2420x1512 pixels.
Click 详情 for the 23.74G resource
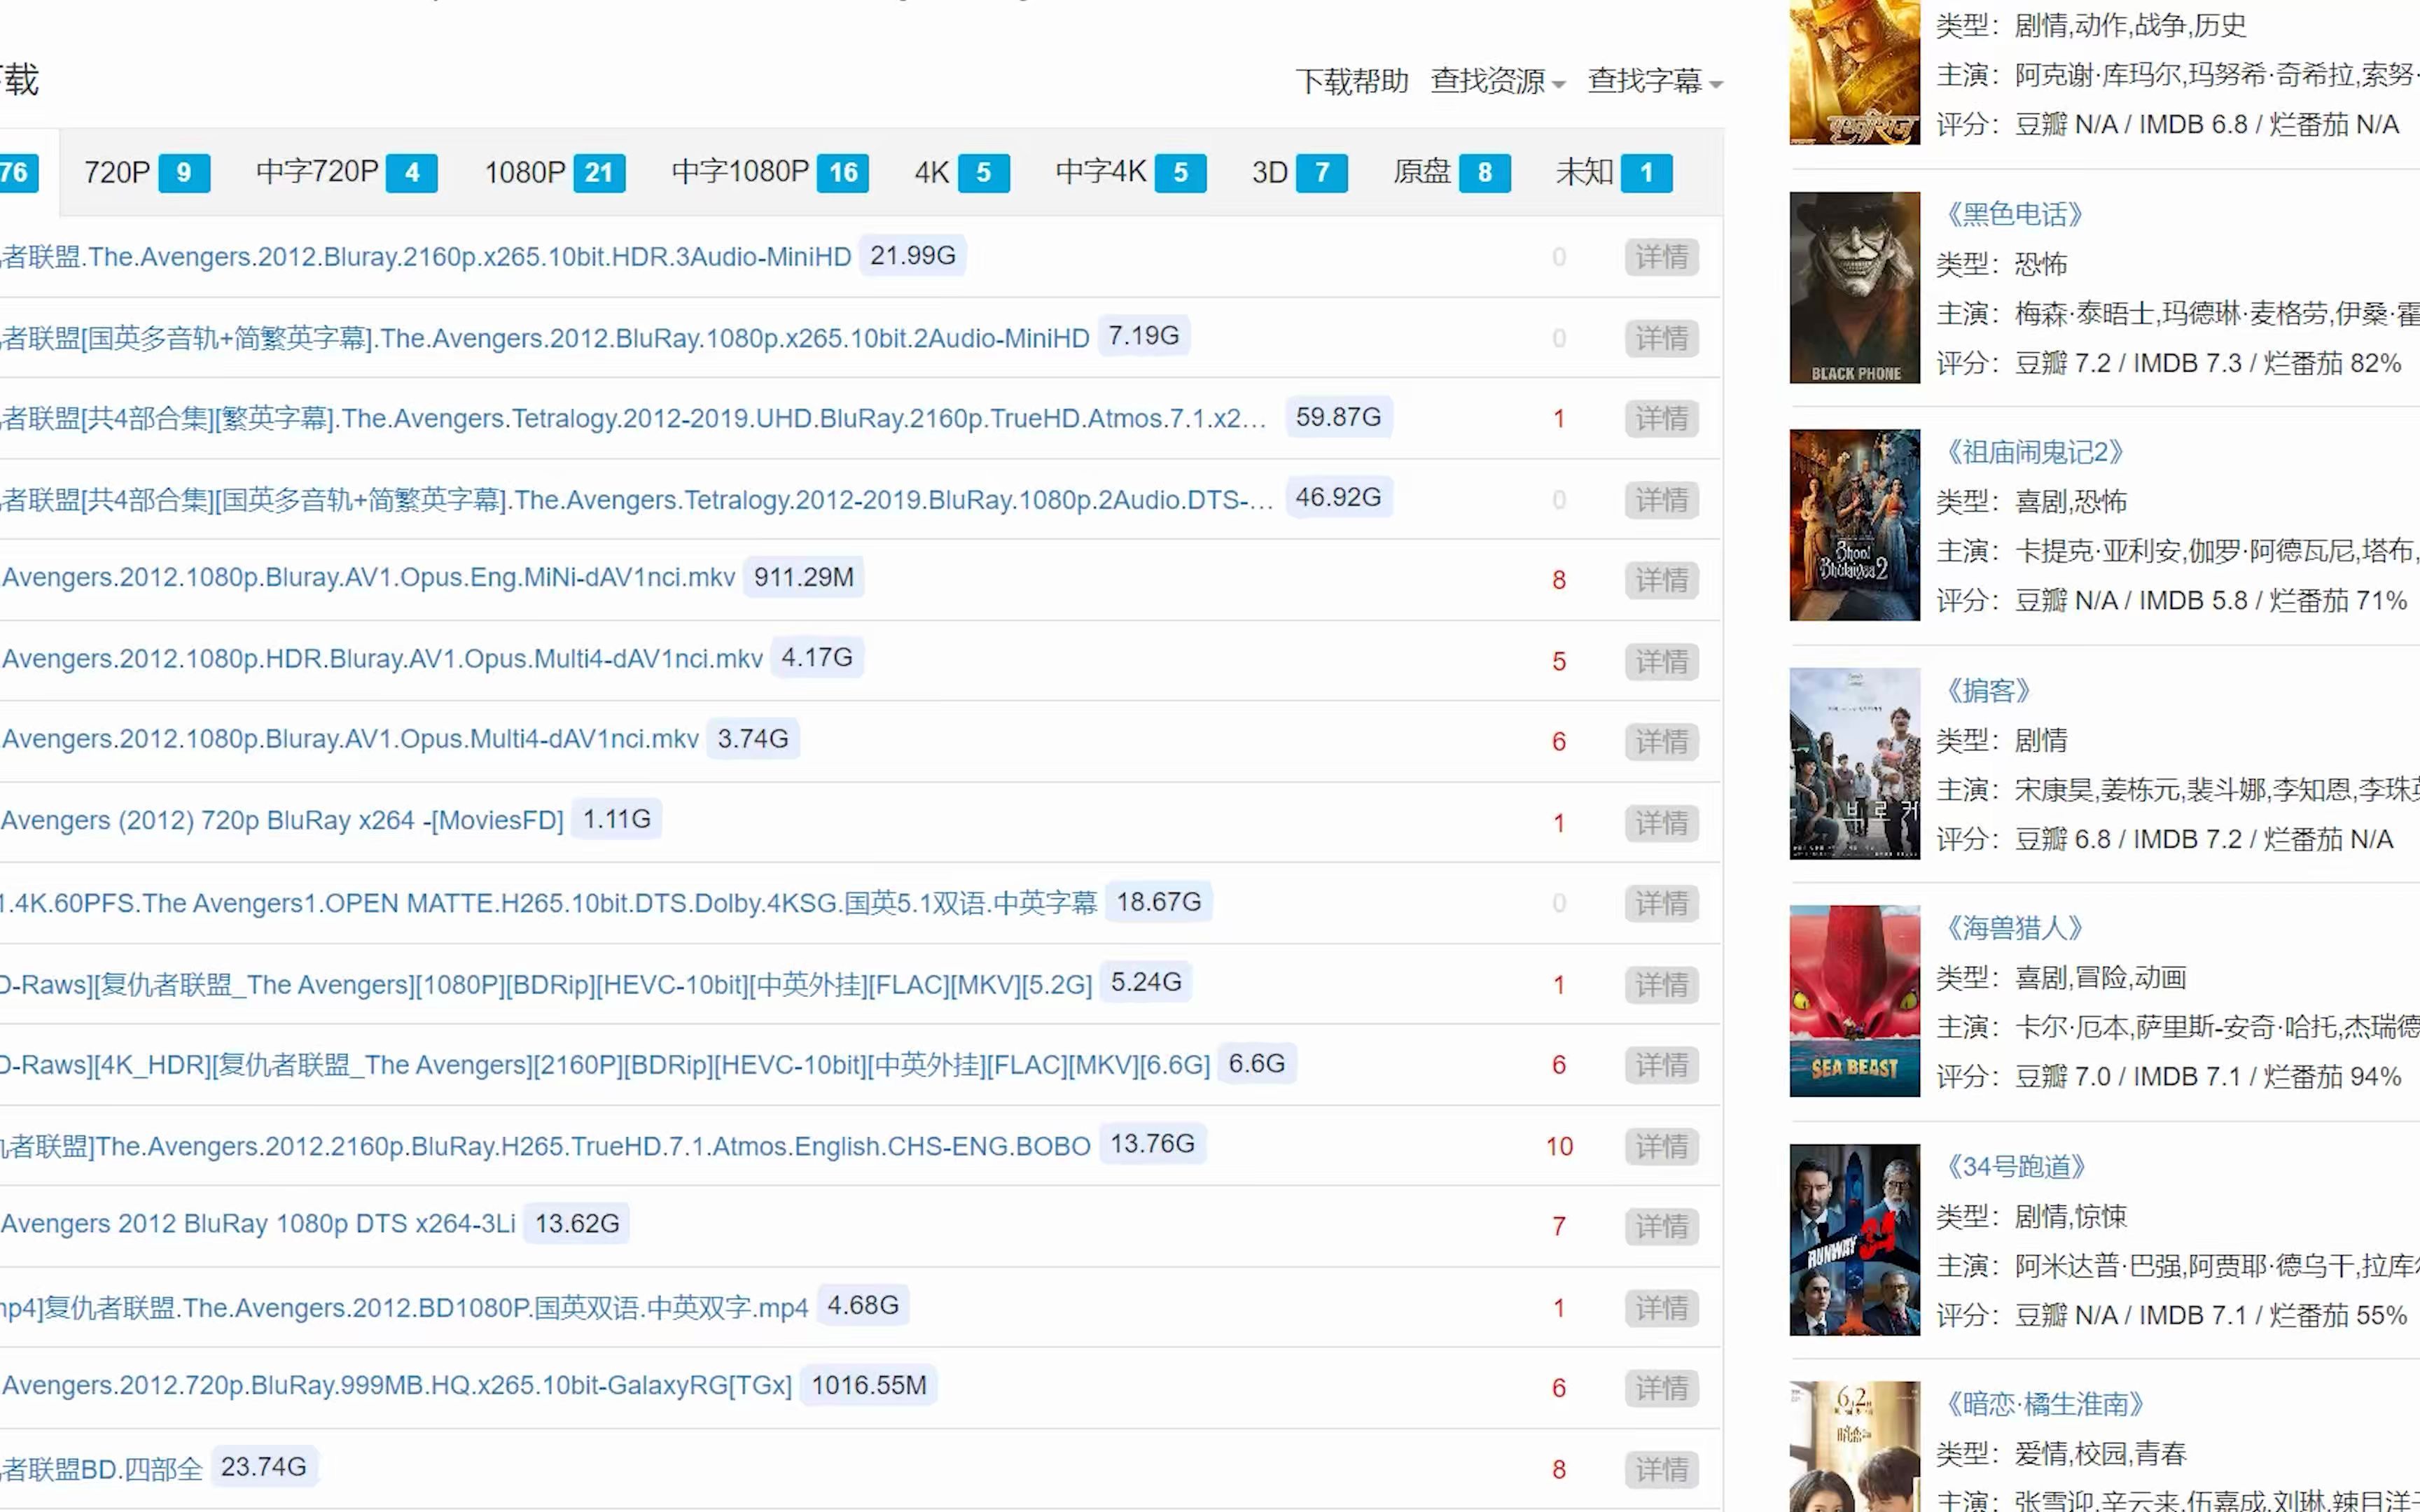pyautogui.click(x=1661, y=1469)
